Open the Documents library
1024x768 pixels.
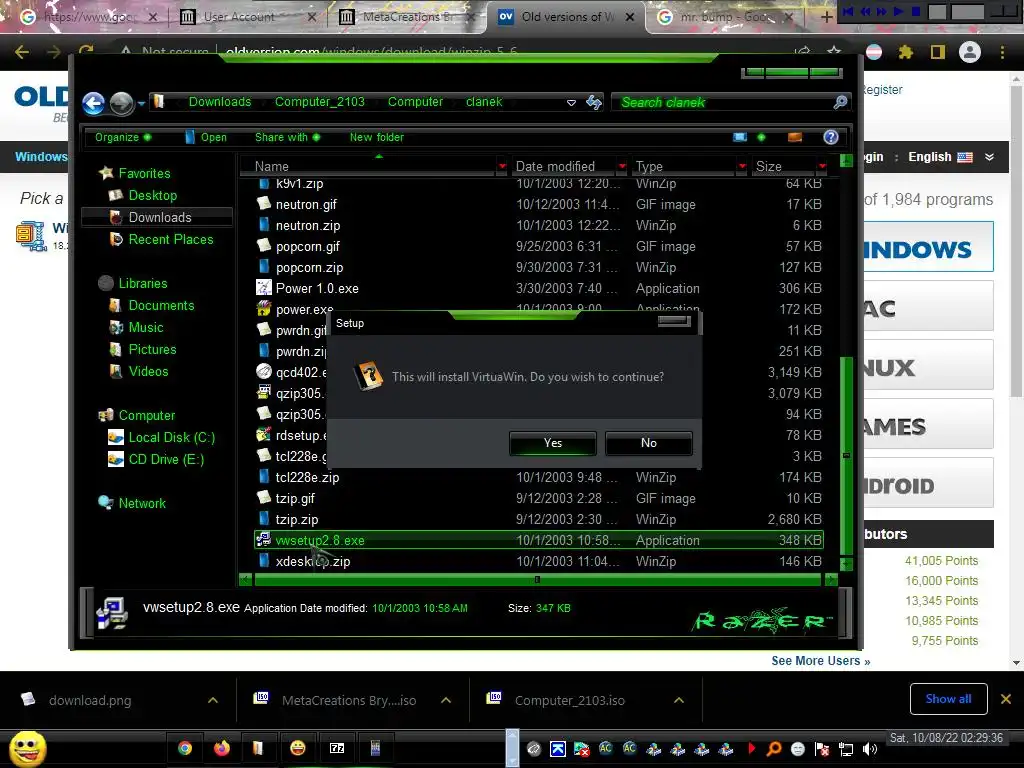(161, 306)
